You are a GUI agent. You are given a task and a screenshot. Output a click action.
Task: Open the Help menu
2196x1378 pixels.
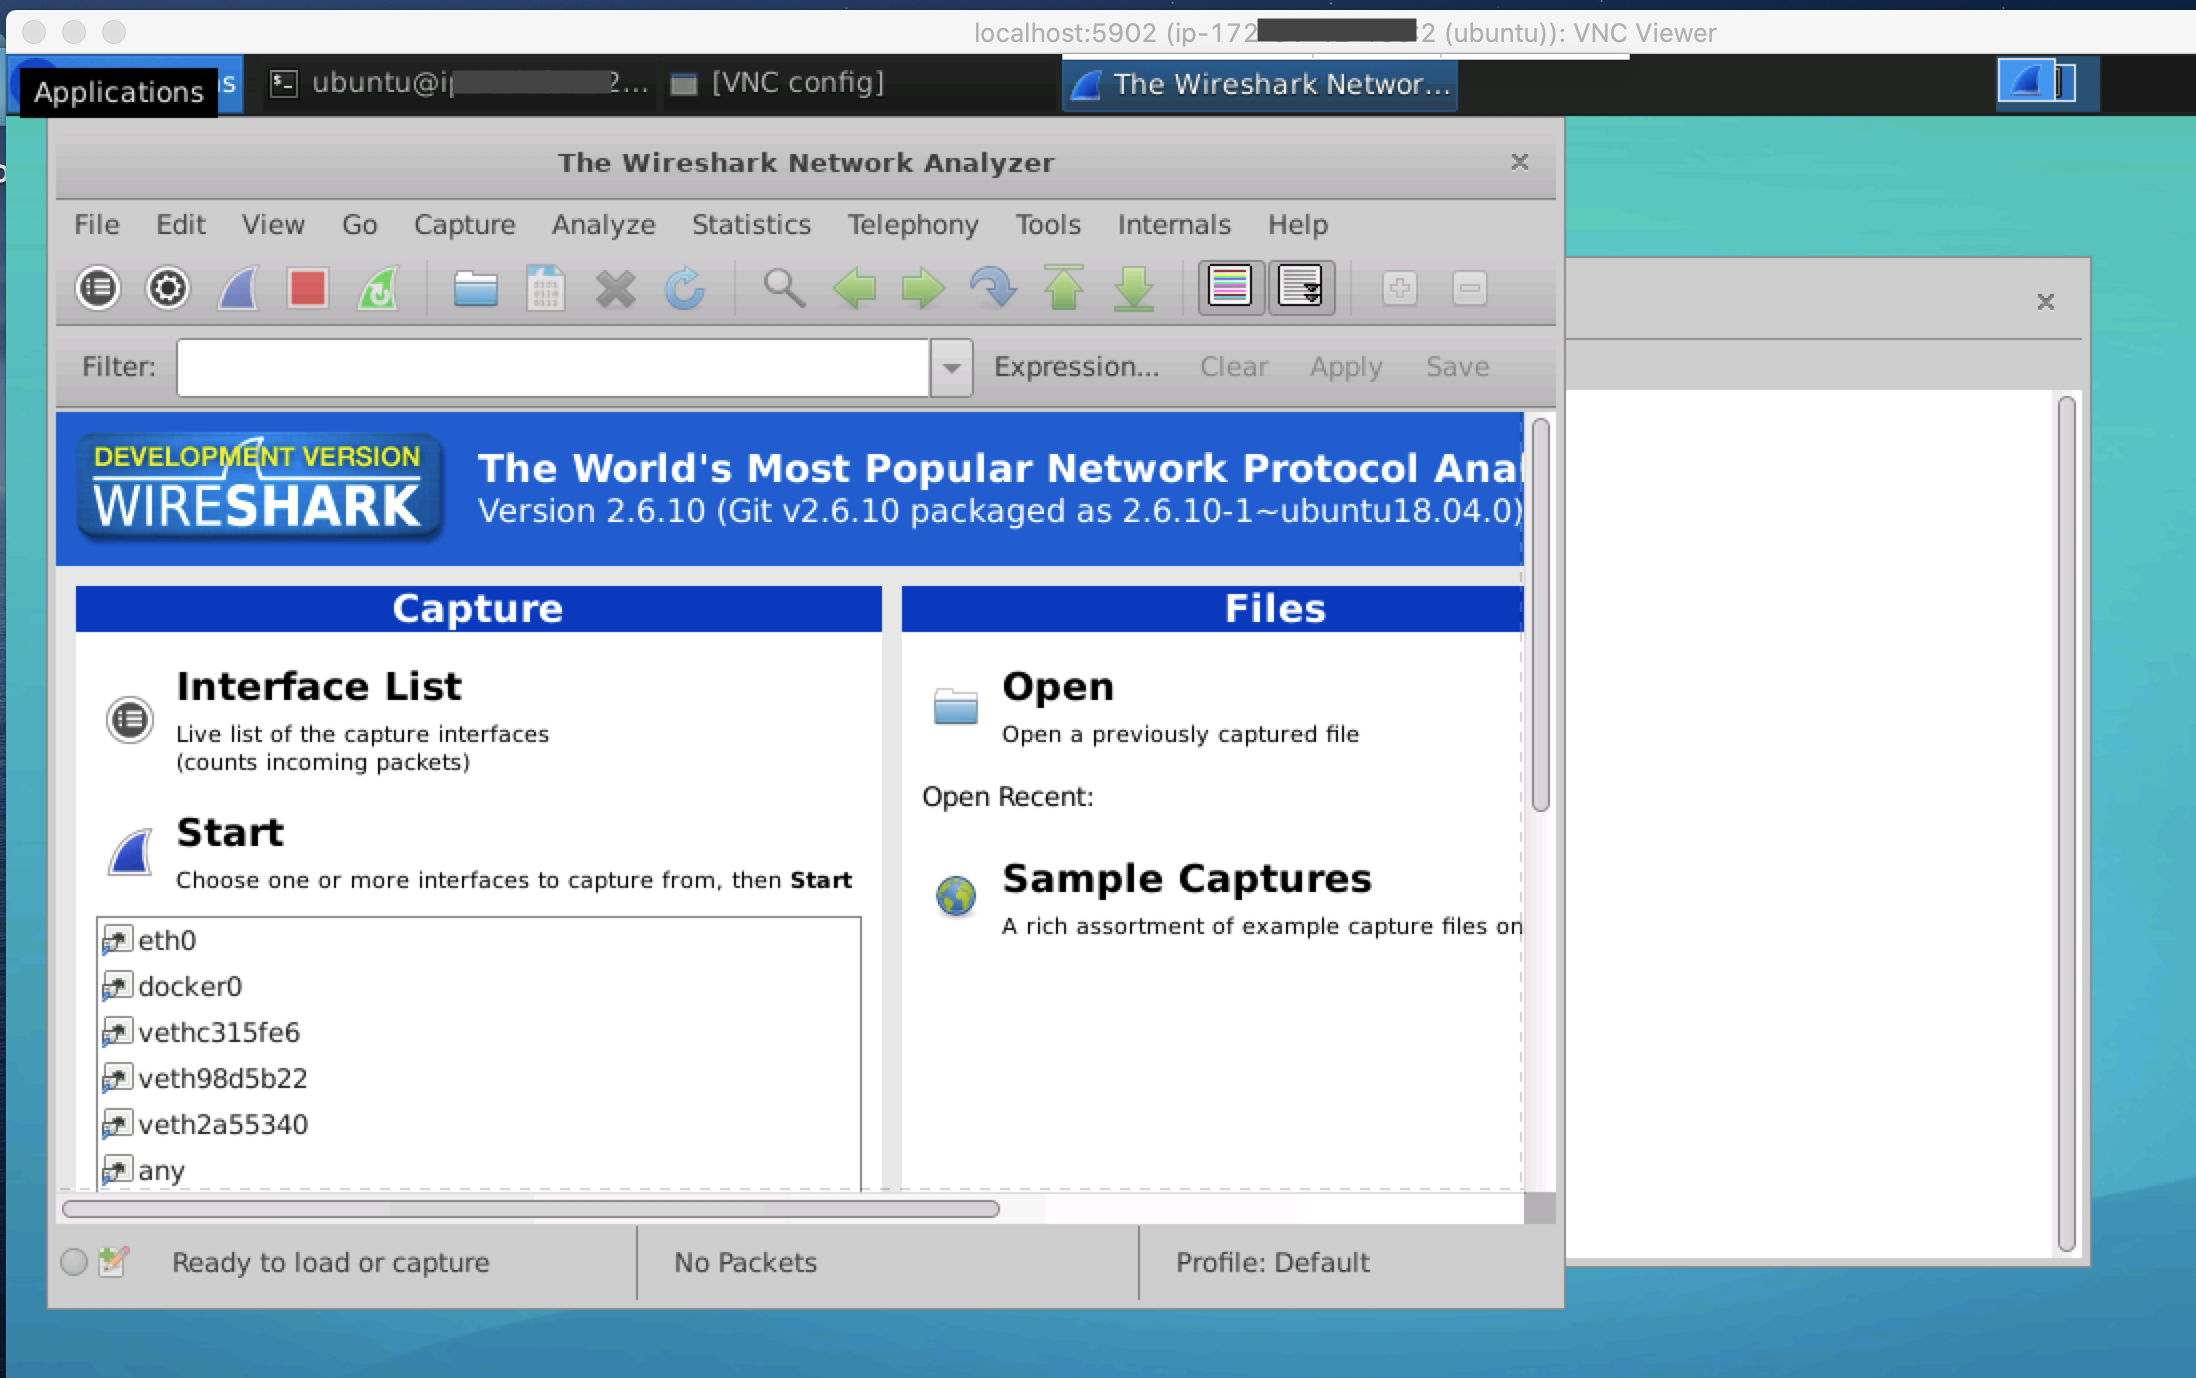[x=1298, y=224]
